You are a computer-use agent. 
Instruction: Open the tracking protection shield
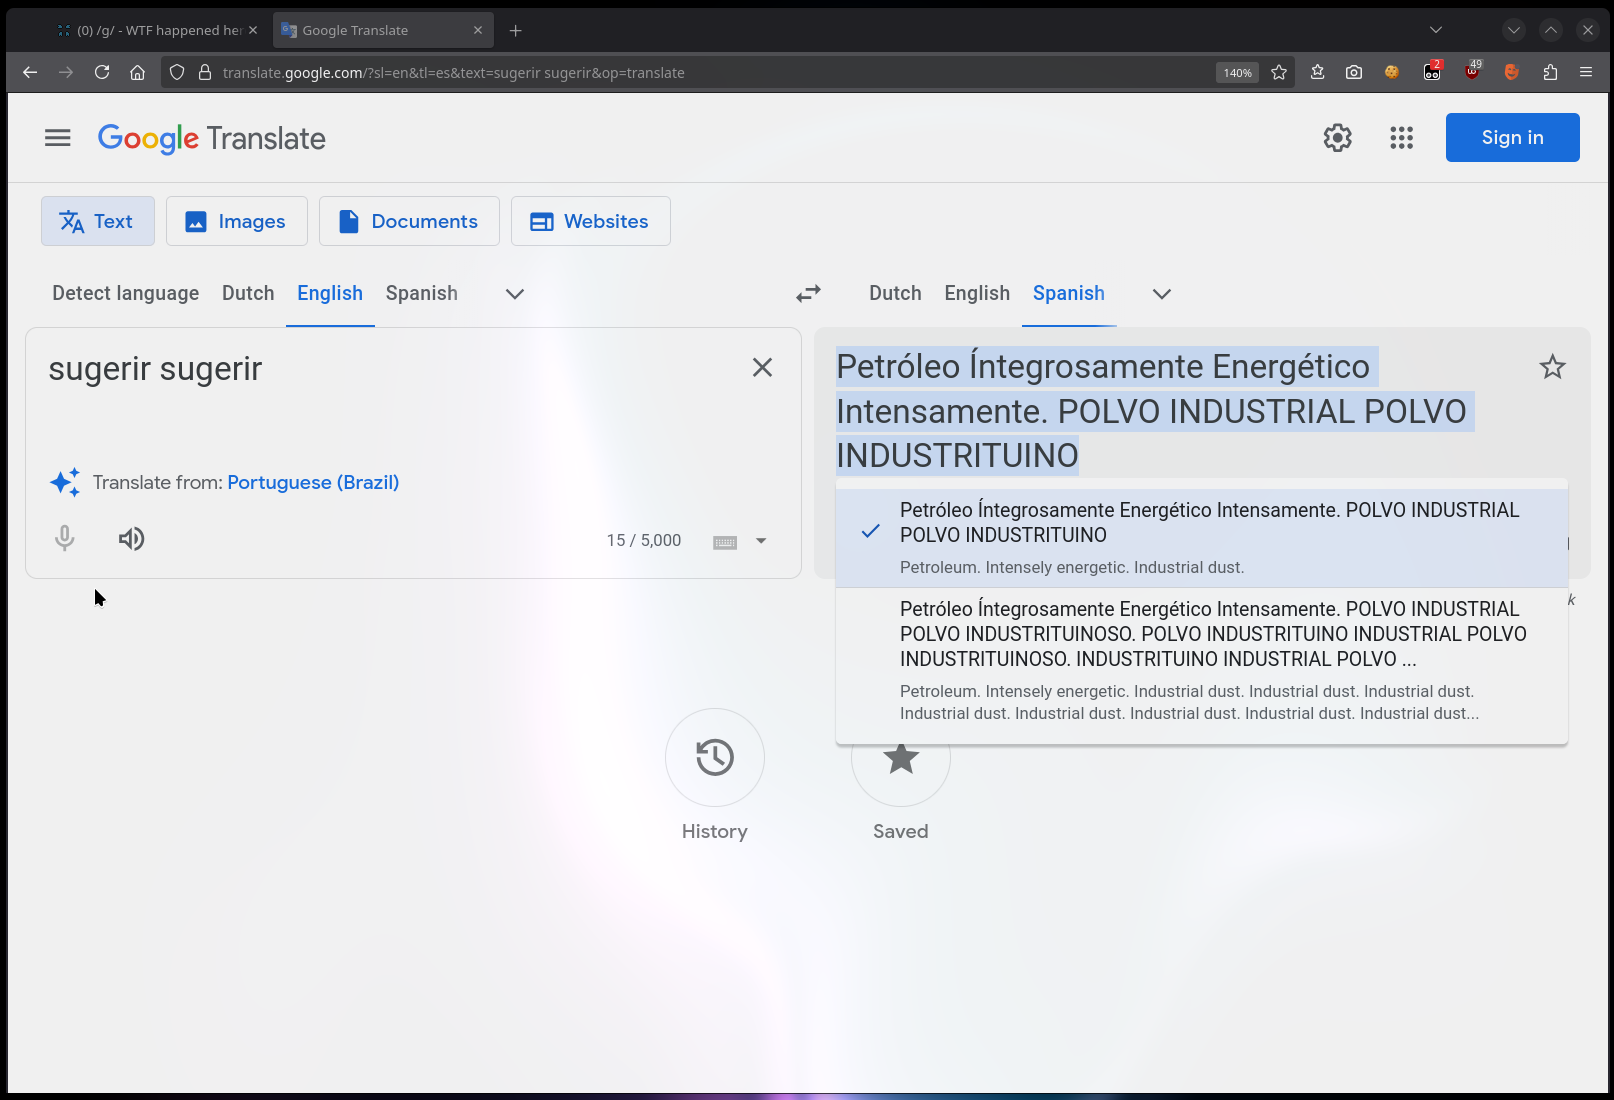click(177, 72)
